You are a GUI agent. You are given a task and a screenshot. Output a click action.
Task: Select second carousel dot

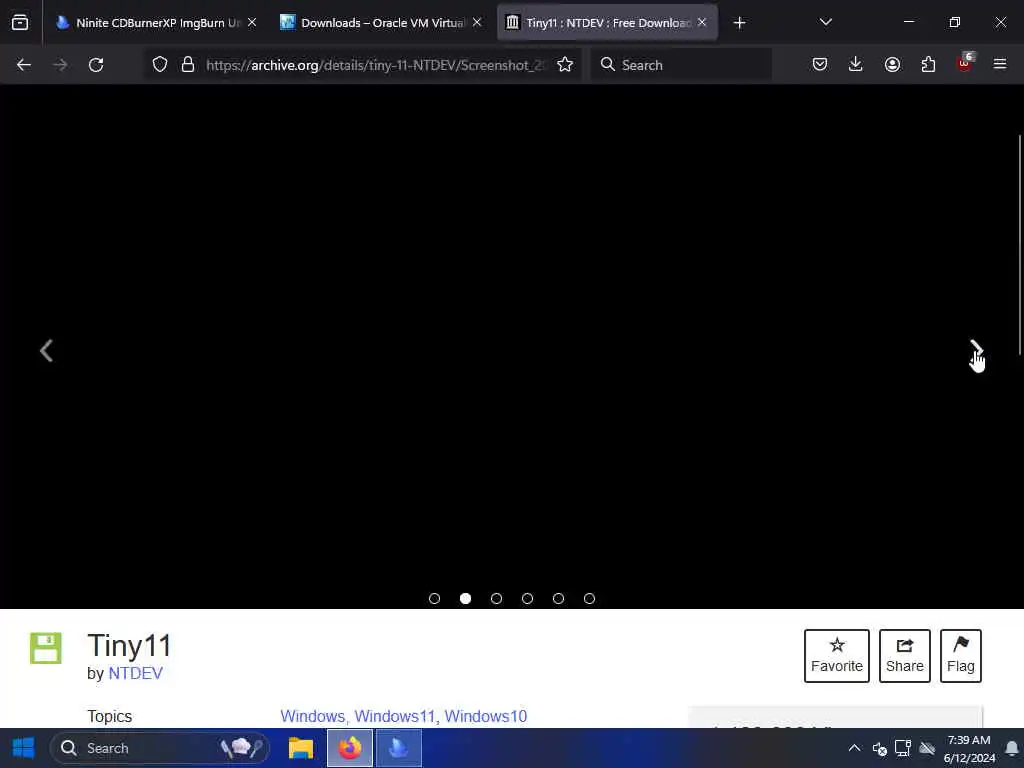tap(466, 598)
